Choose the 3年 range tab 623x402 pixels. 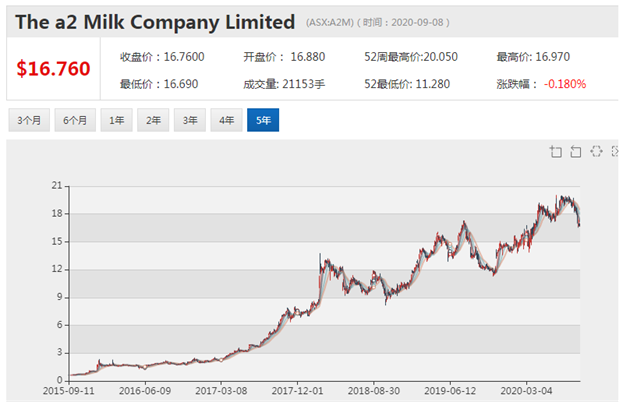tap(190, 120)
